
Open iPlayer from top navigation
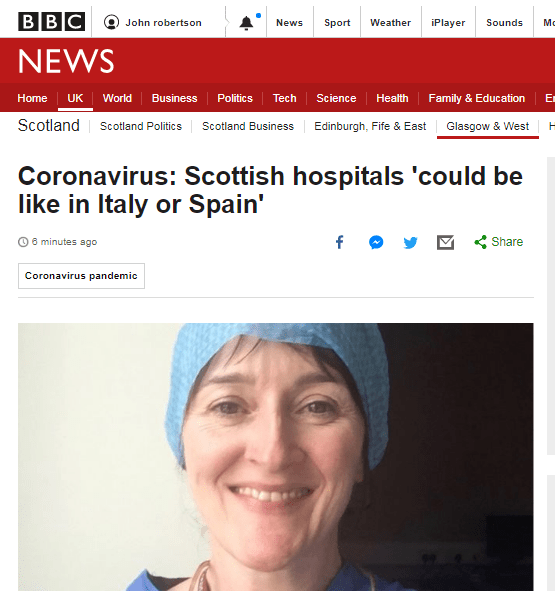(x=448, y=23)
